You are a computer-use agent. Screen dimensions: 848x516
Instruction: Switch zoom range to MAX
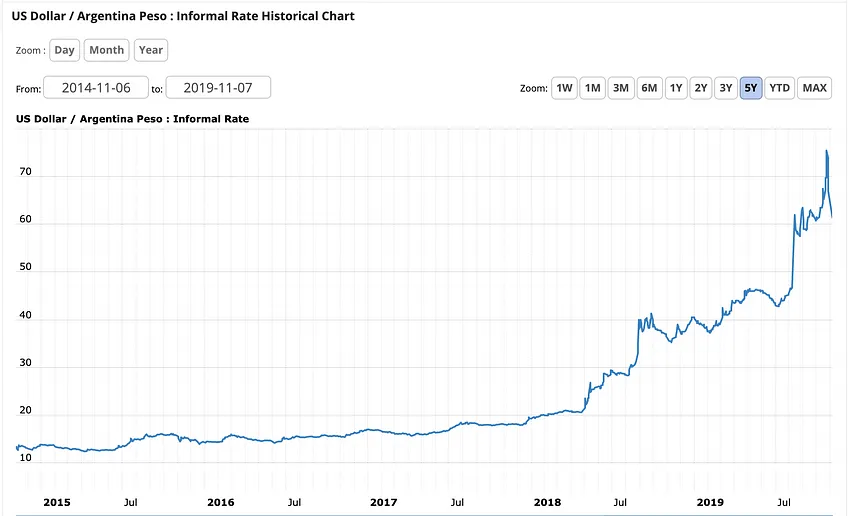point(814,88)
